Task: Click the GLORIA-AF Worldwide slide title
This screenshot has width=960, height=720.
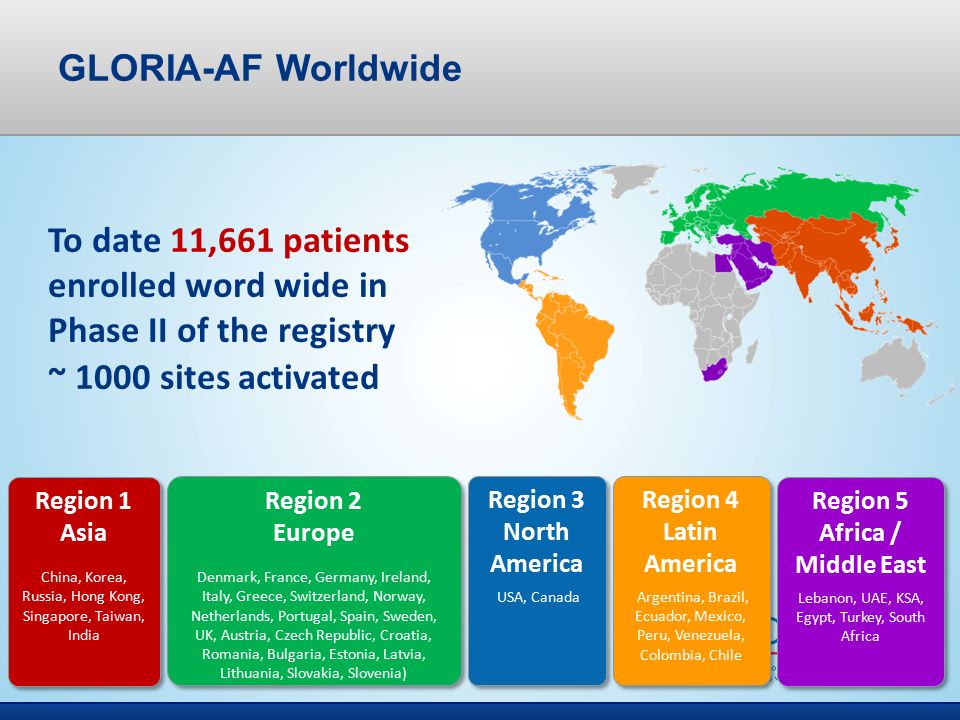Action: 260,67
